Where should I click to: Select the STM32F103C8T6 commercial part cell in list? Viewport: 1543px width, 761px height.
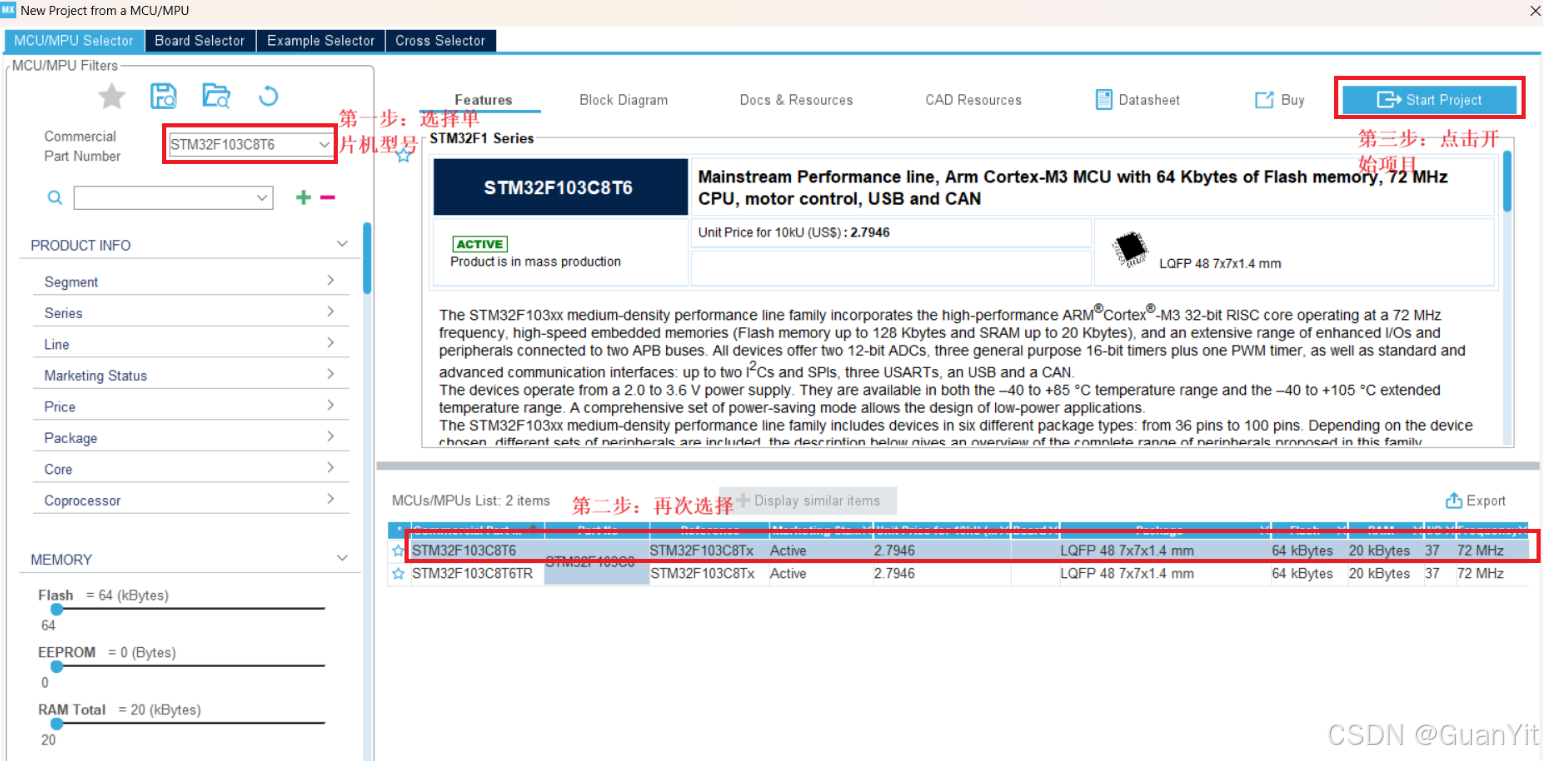tap(477, 551)
